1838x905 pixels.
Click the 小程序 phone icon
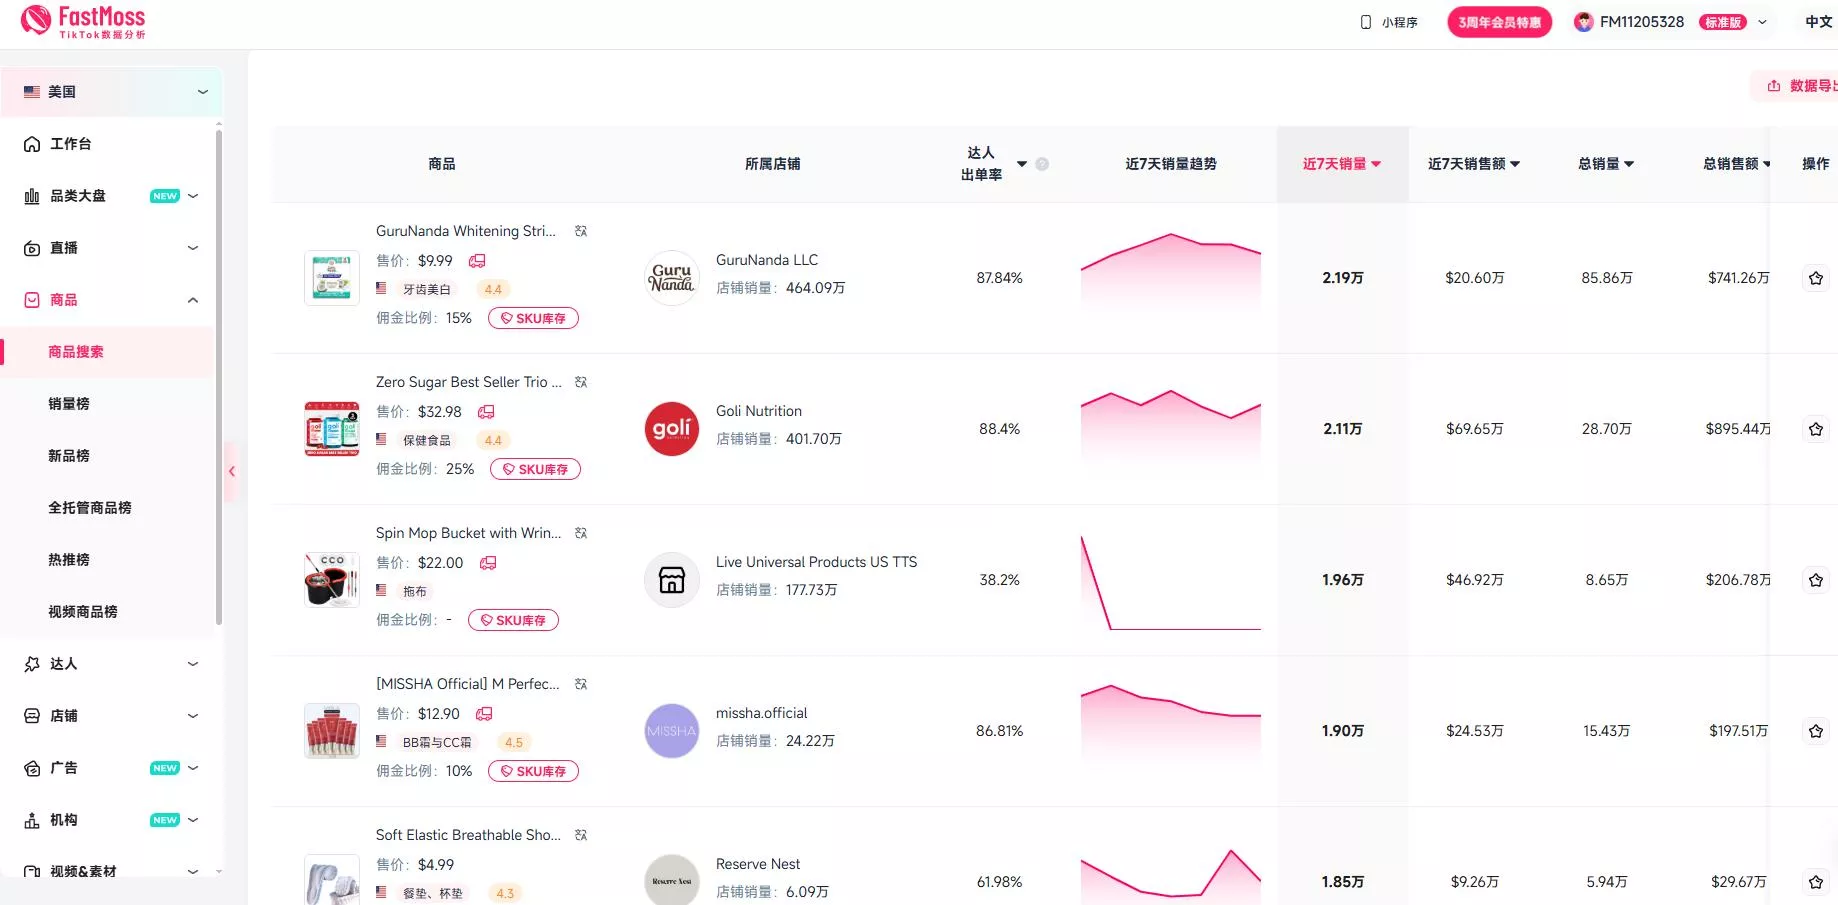click(x=1366, y=22)
